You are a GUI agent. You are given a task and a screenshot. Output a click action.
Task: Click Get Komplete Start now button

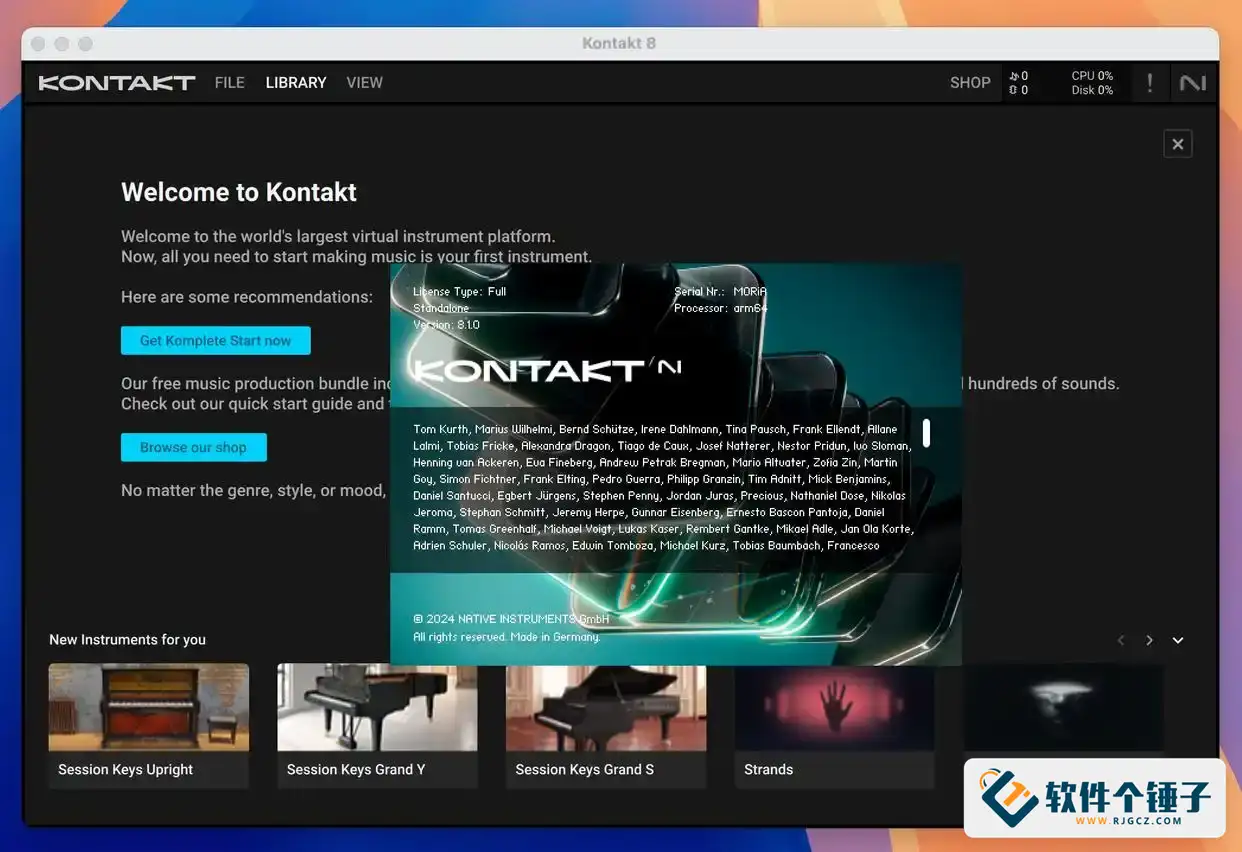coord(216,340)
